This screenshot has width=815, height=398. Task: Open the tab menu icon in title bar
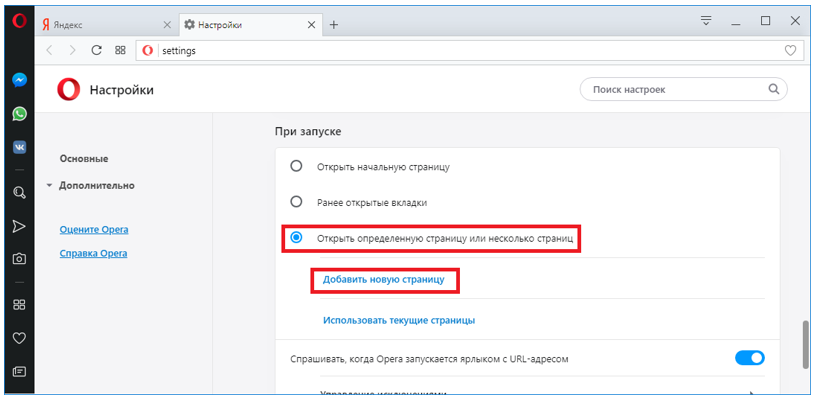click(705, 21)
